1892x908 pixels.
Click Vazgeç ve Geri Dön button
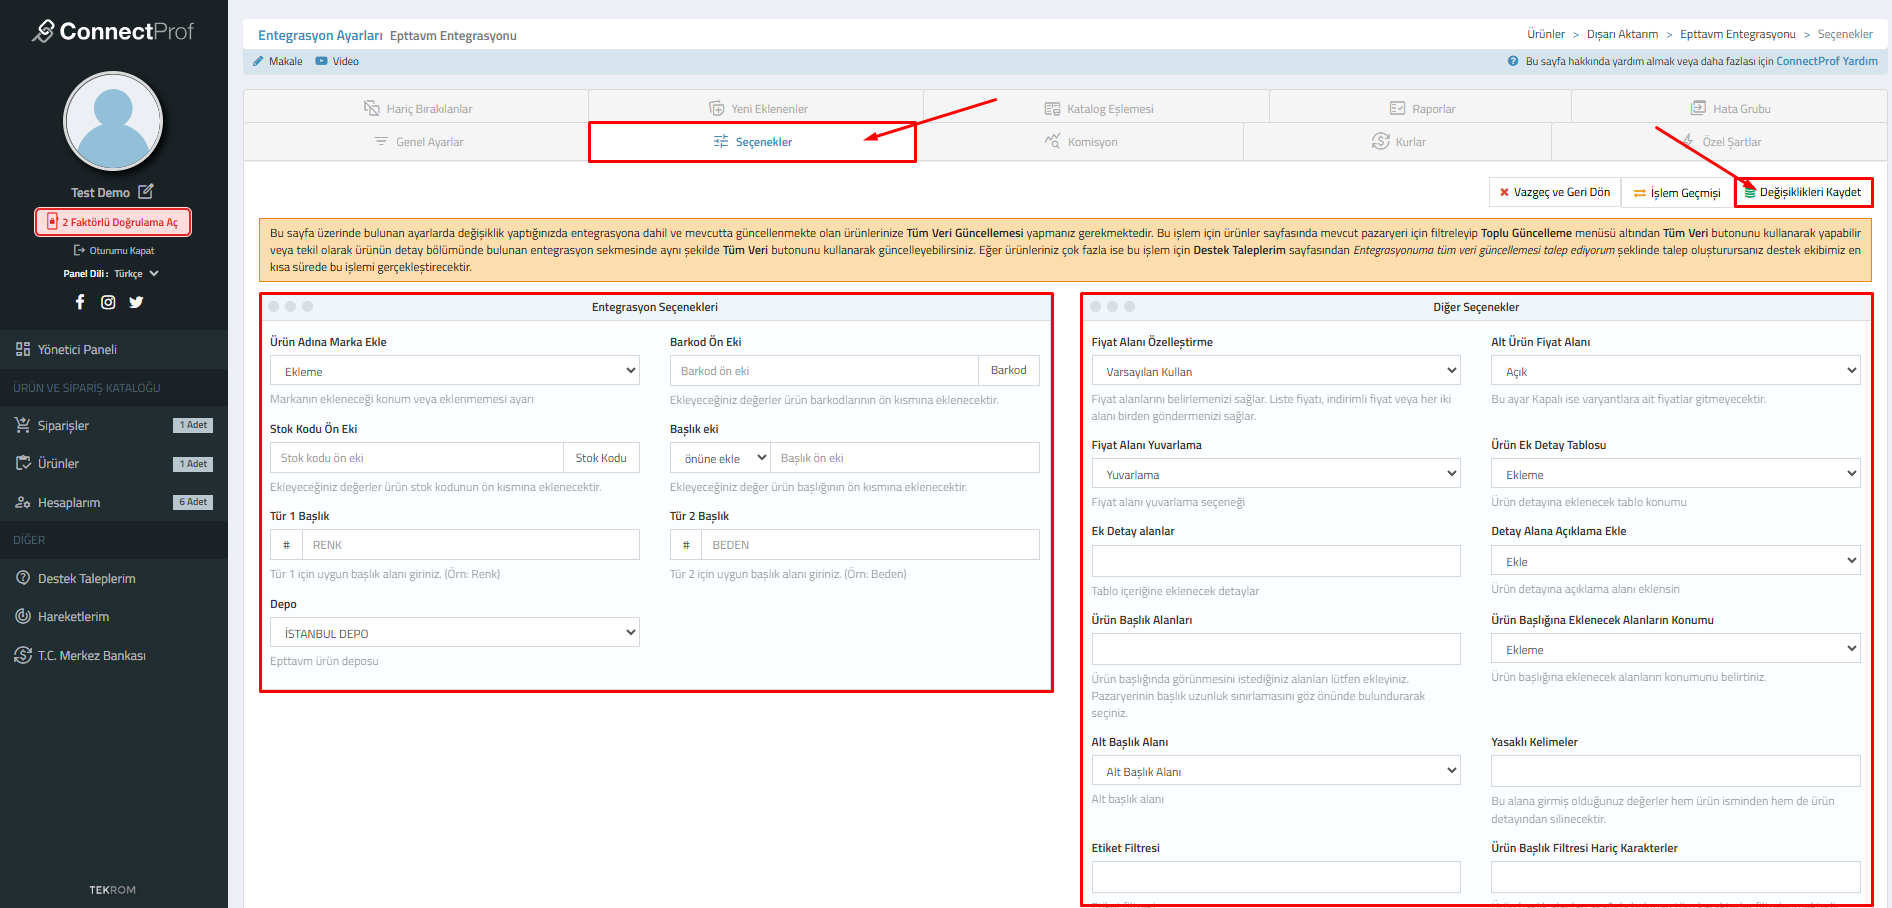point(1555,192)
